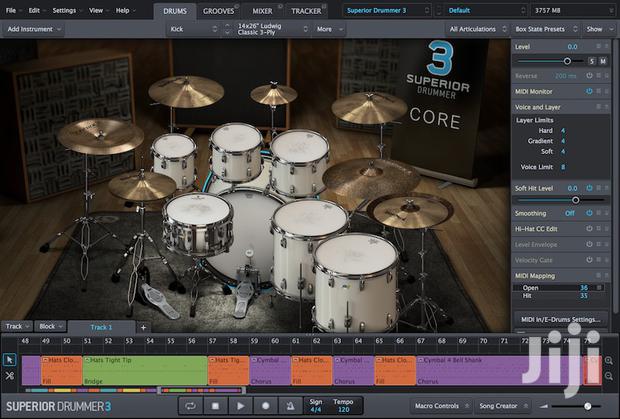Screen dimensions: 620x419
Task: Toggle loop playback in the transport
Action: (191, 406)
